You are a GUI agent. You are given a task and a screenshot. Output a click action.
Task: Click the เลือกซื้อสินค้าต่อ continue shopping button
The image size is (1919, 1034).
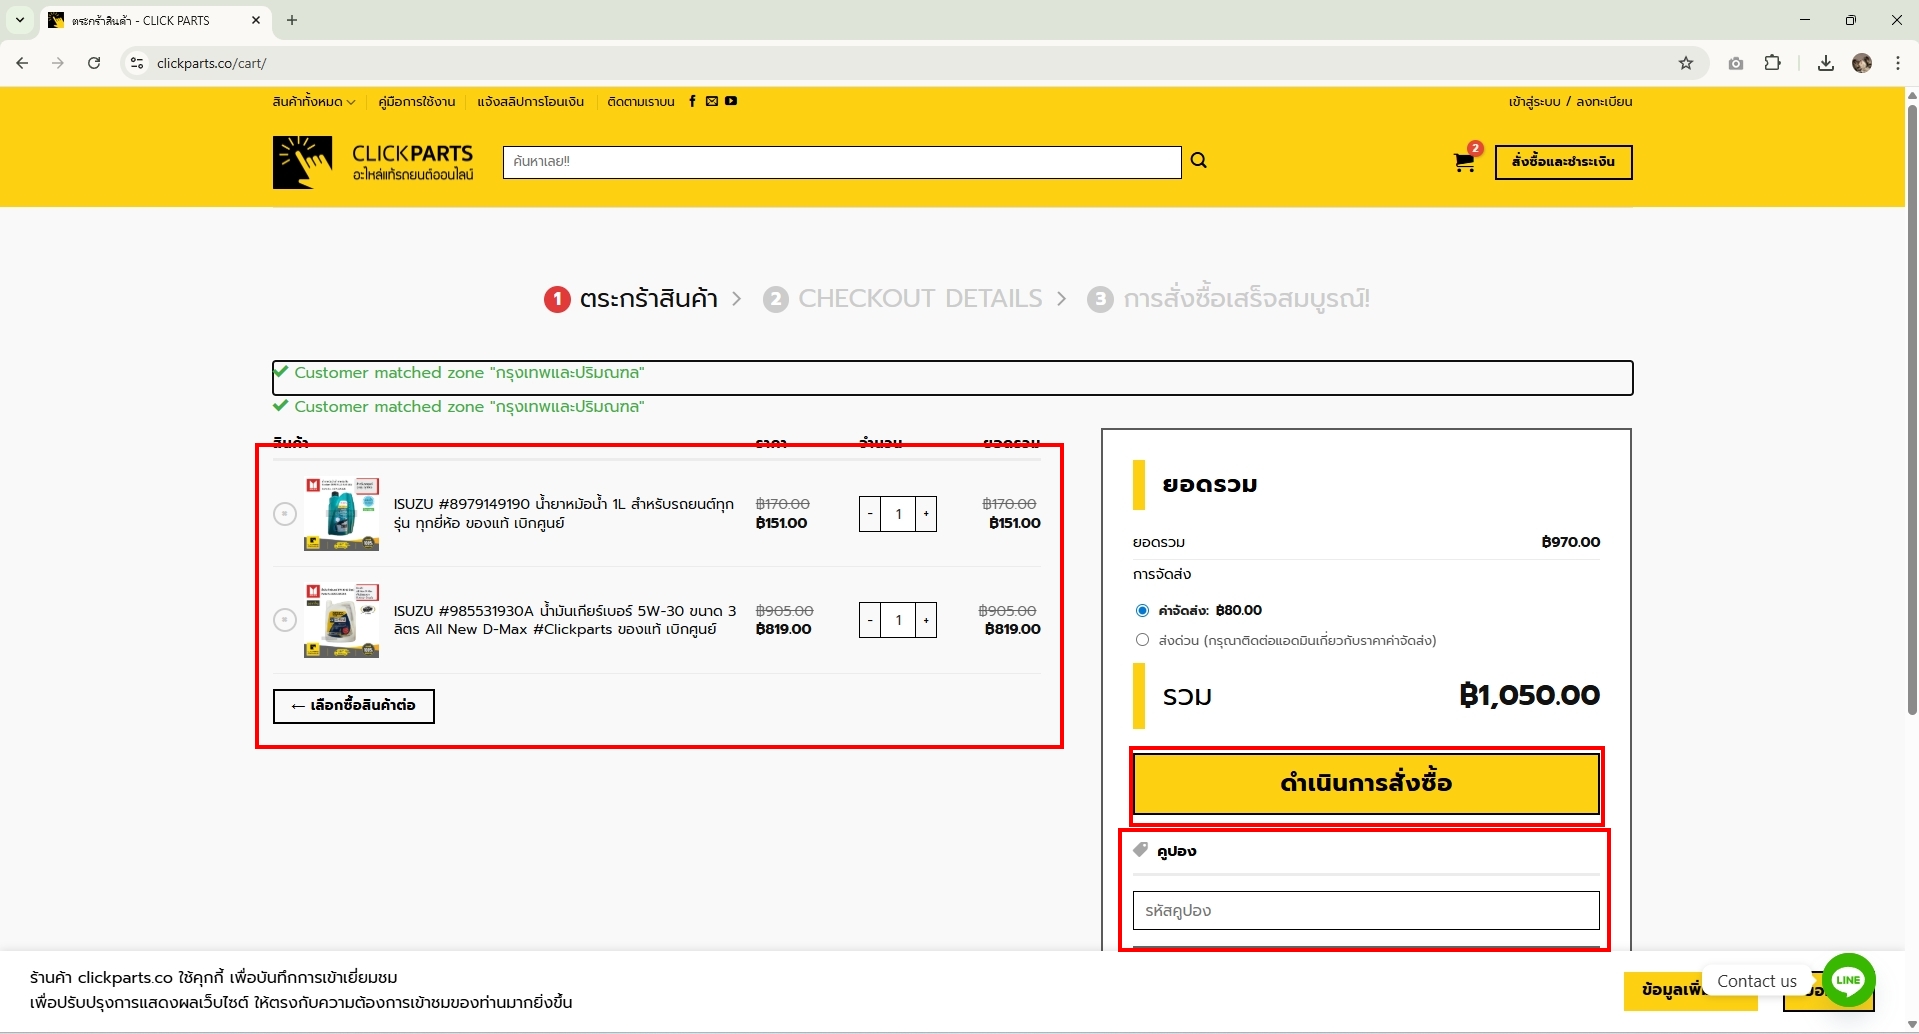353,706
